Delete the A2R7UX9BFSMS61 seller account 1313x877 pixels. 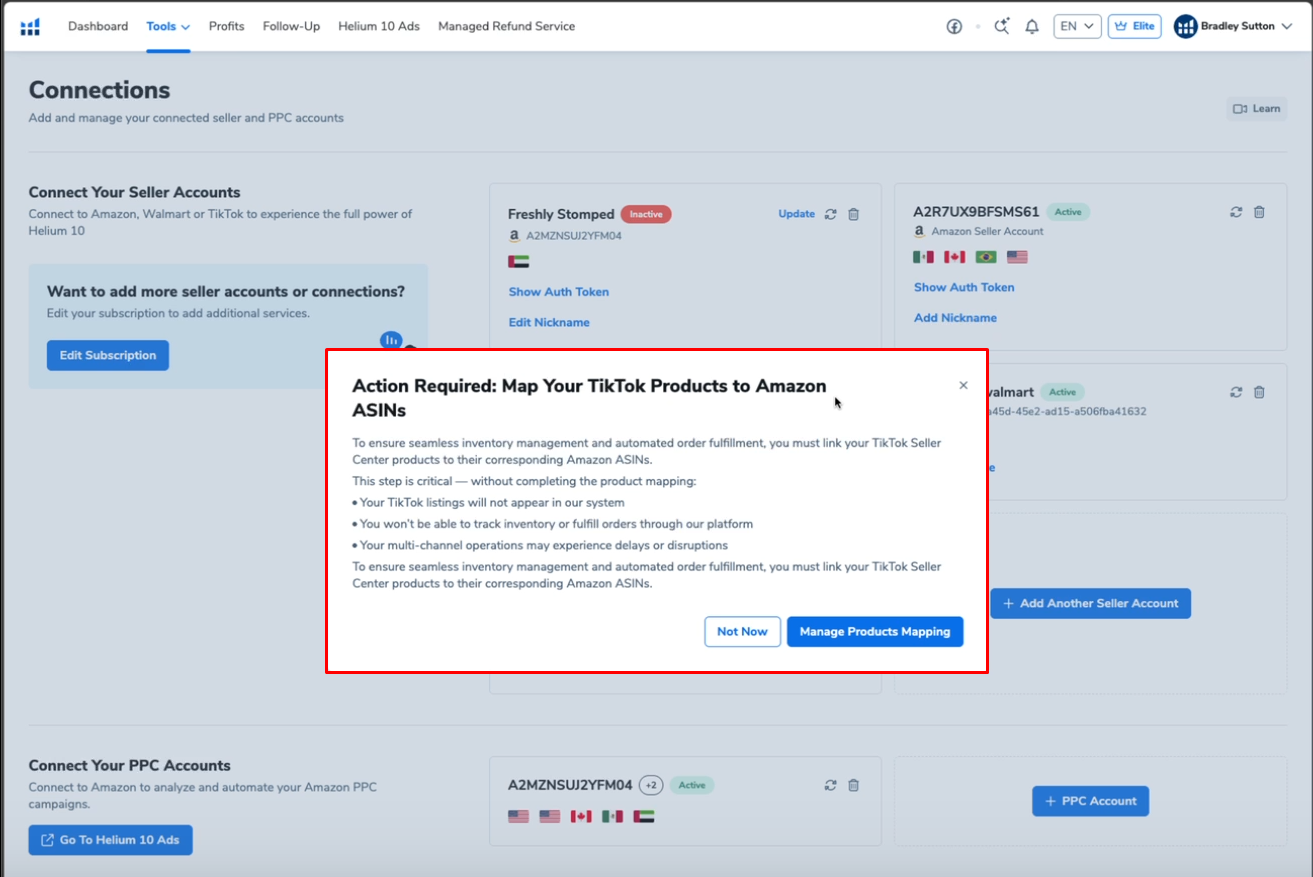(x=1259, y=212)
